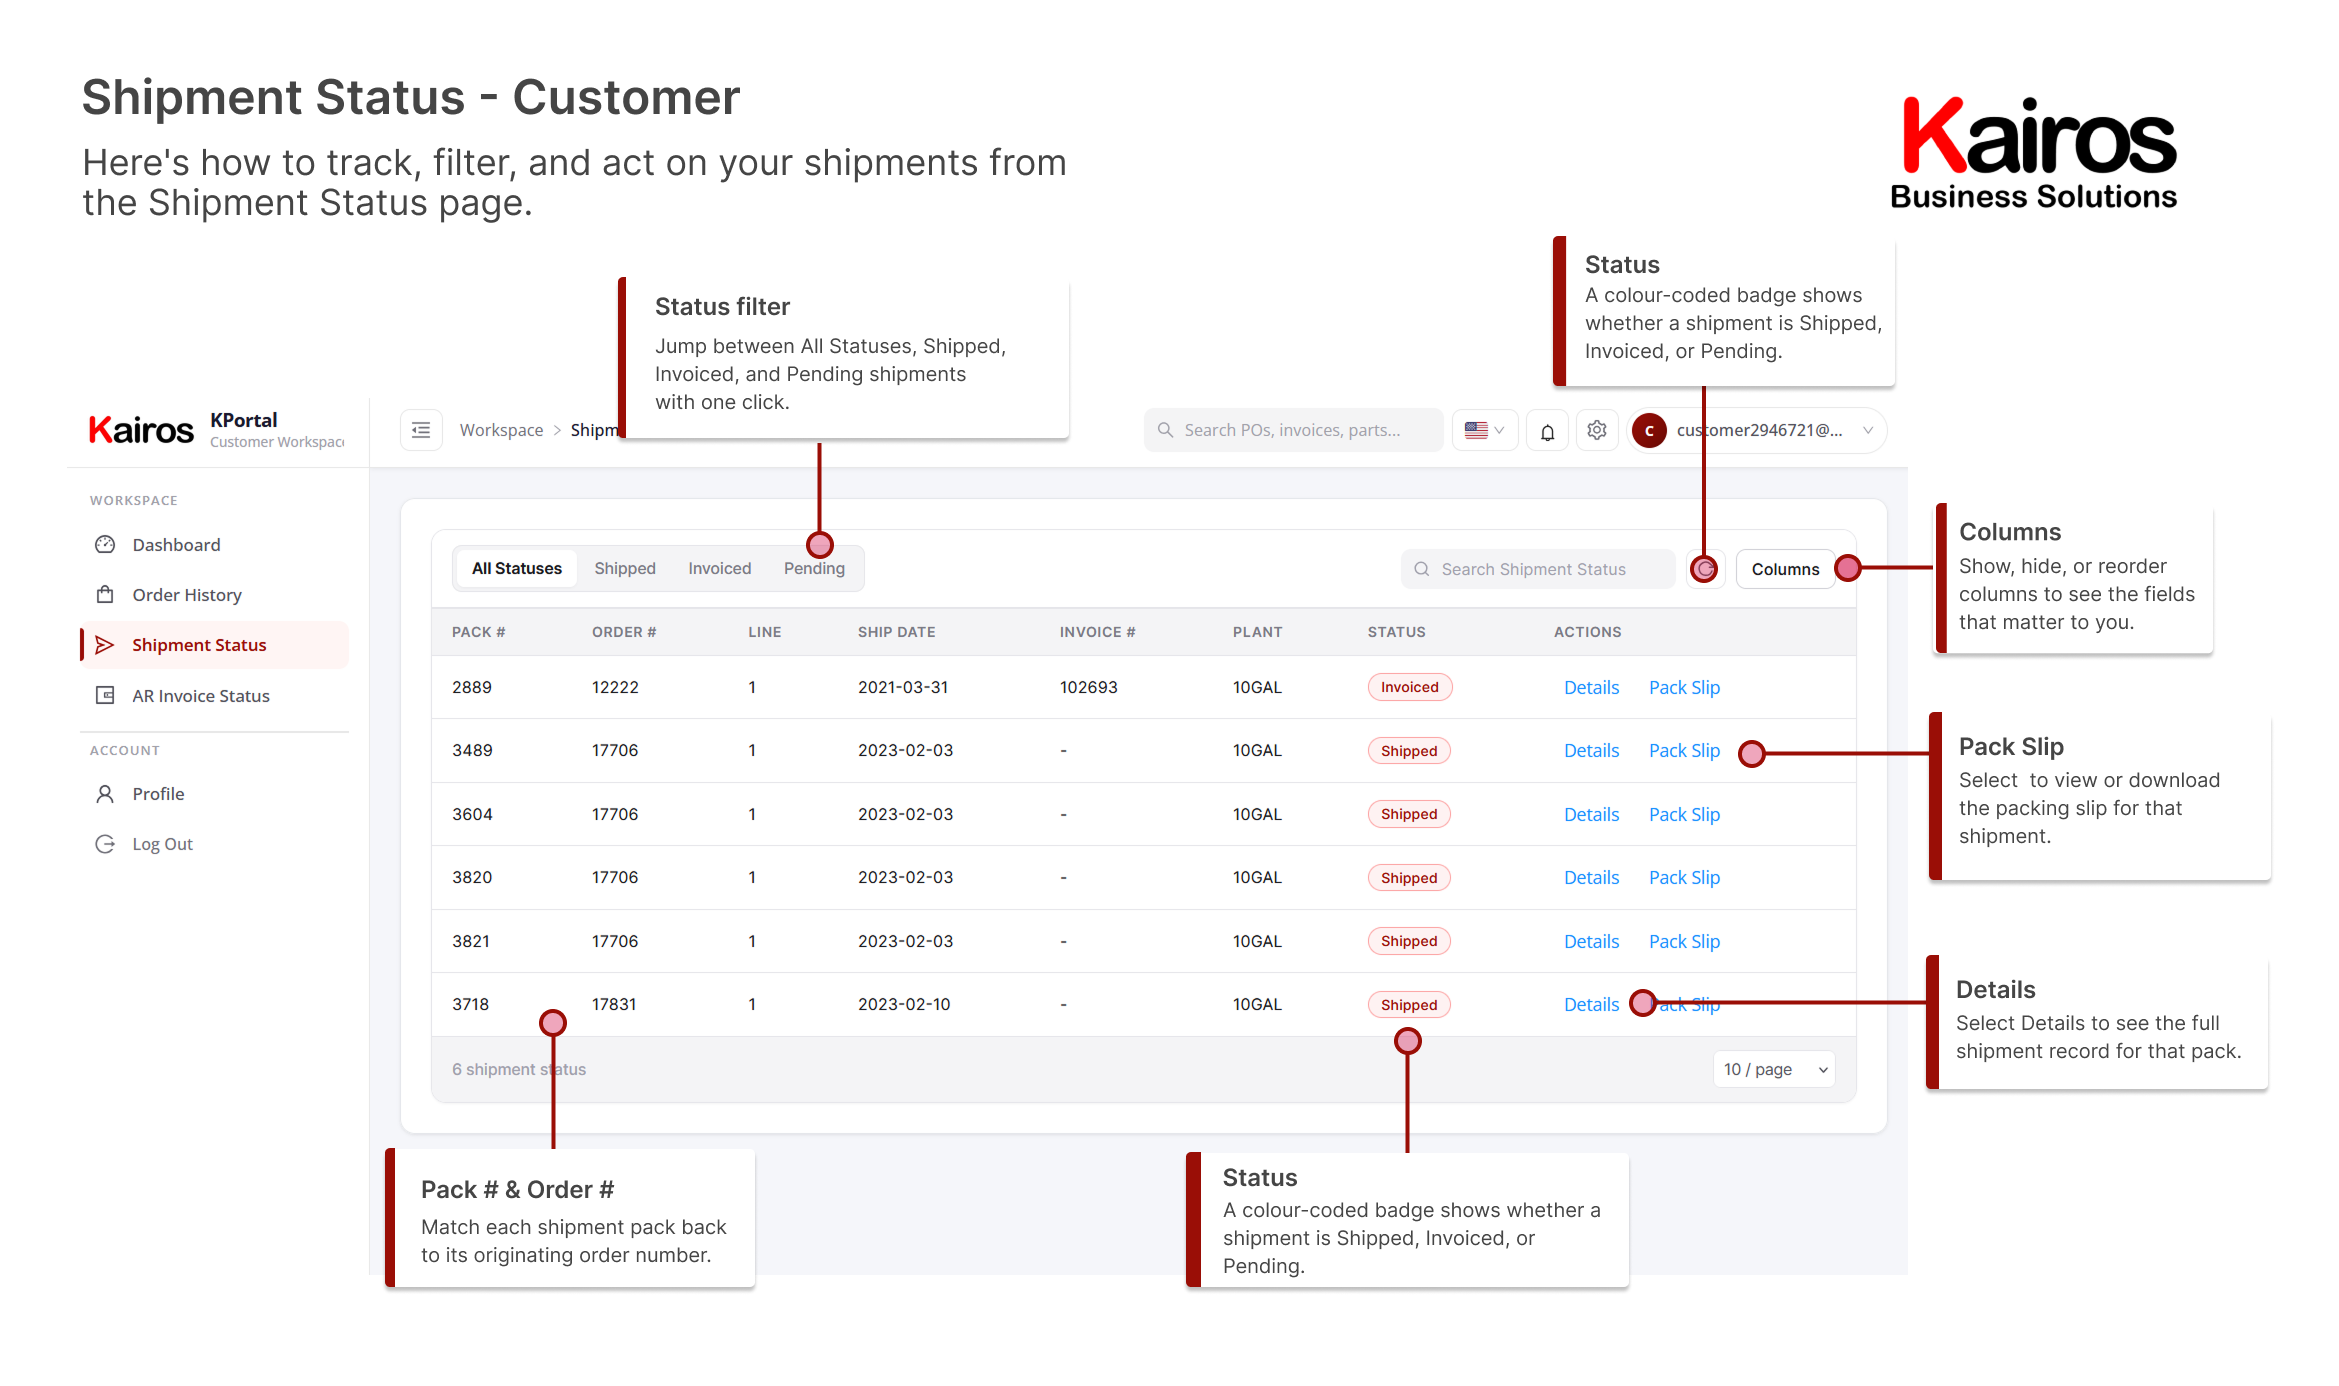Open the Profile page
The height and width of the screenshot is (1386, 2339).
coord(214,794)
